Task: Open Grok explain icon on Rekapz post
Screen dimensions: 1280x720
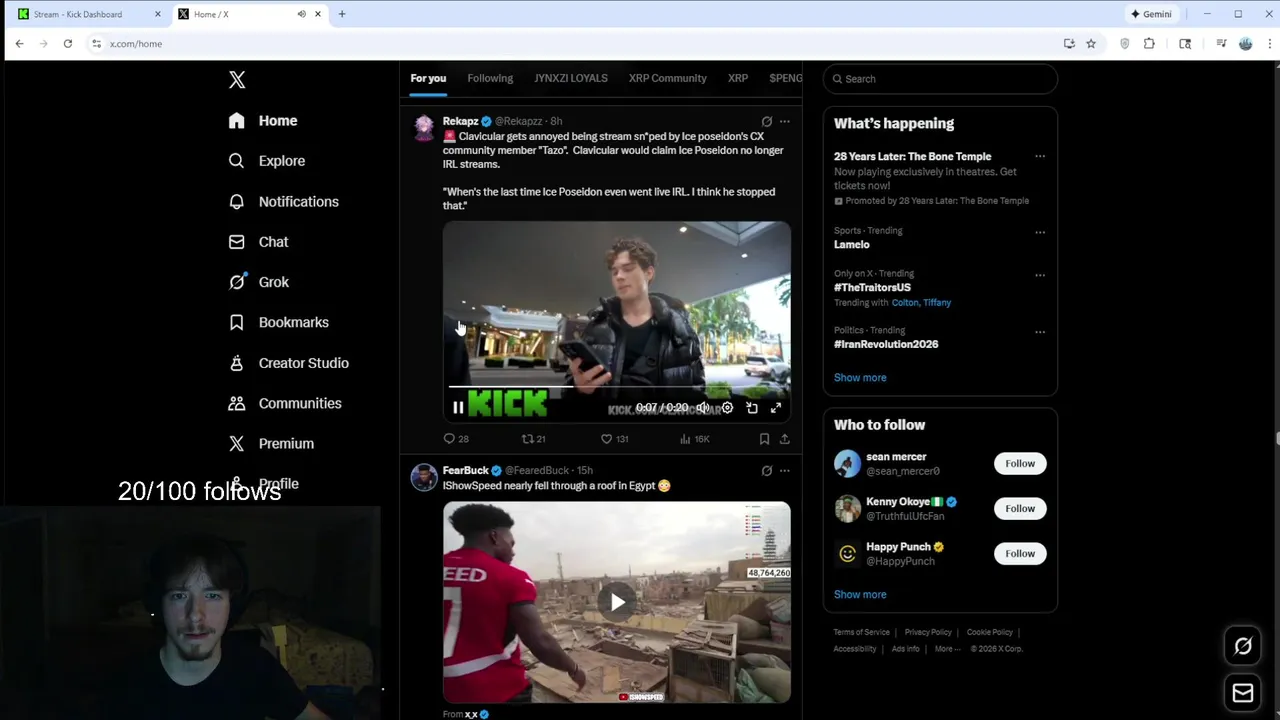Action: click(767, 121)
